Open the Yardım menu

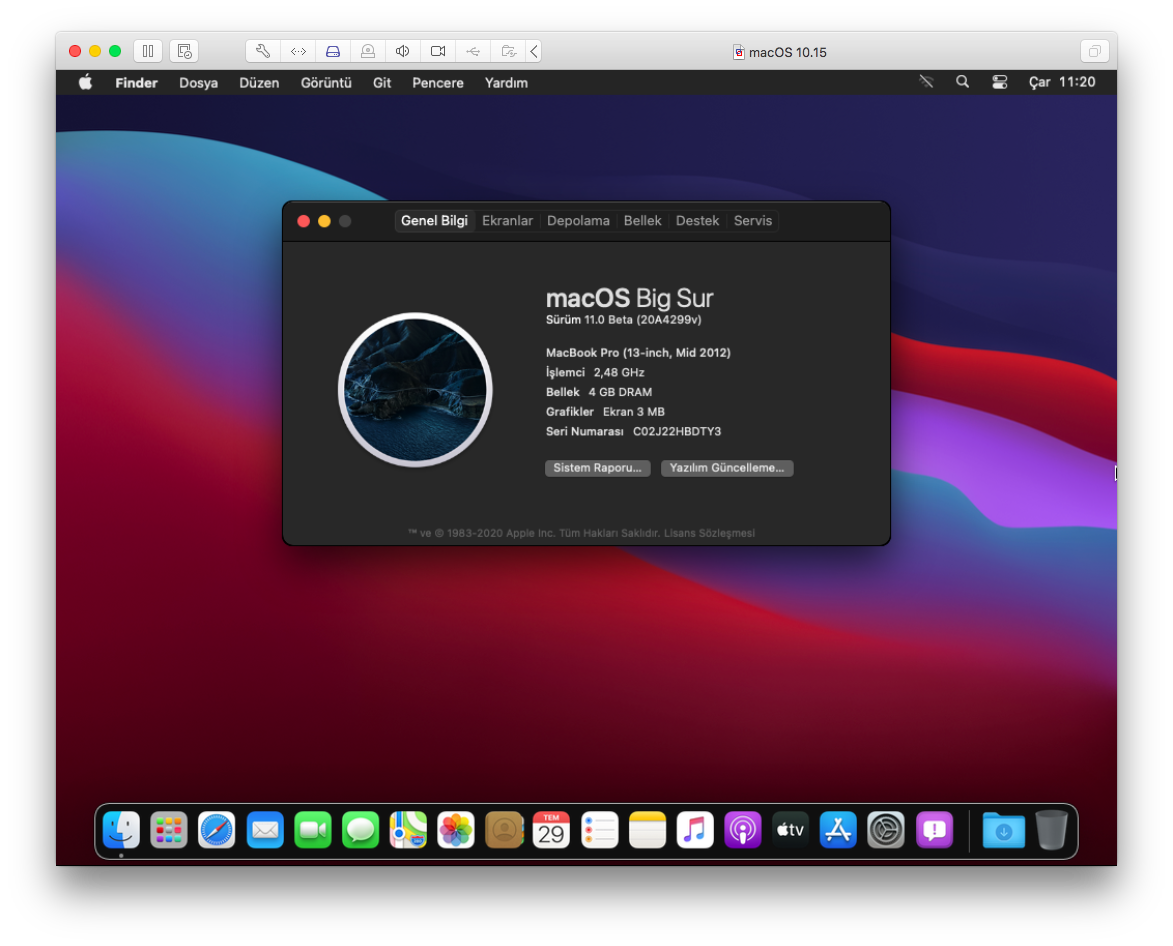pos(506,83)
